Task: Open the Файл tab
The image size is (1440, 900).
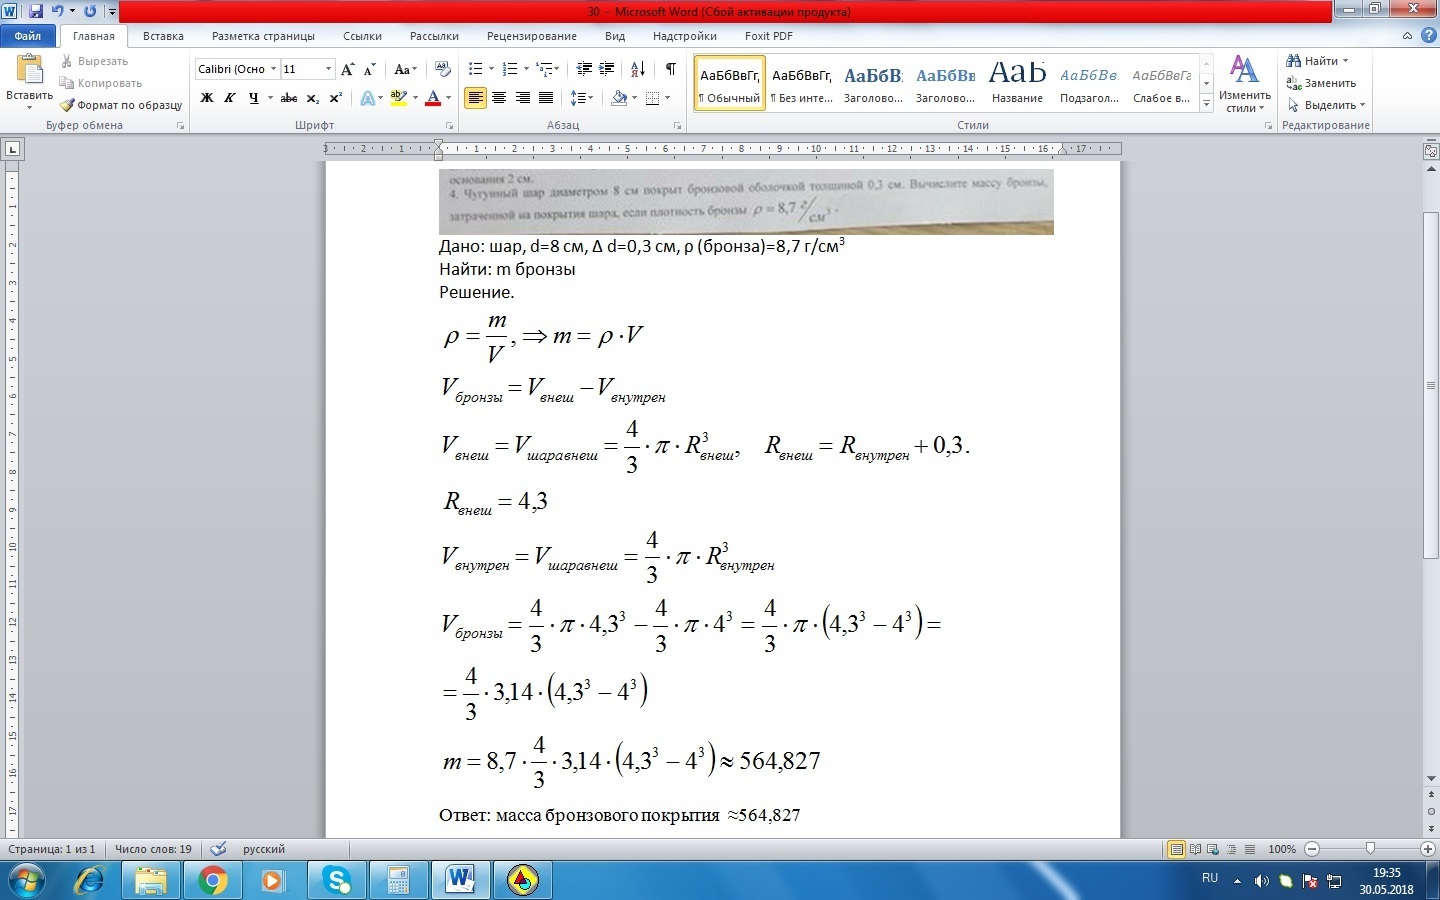Action: (28, 36)
